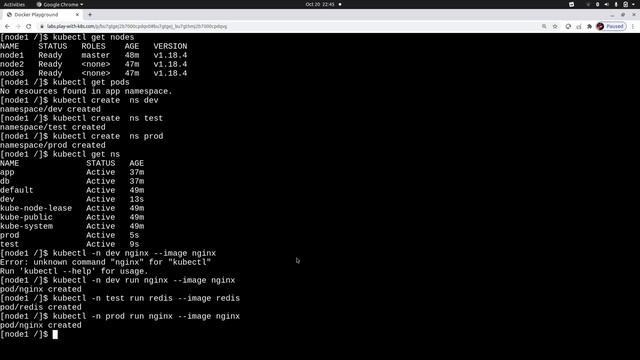Screen dimensions: 640x360
Task: Click the address bar URL
Action: [137, 27]
